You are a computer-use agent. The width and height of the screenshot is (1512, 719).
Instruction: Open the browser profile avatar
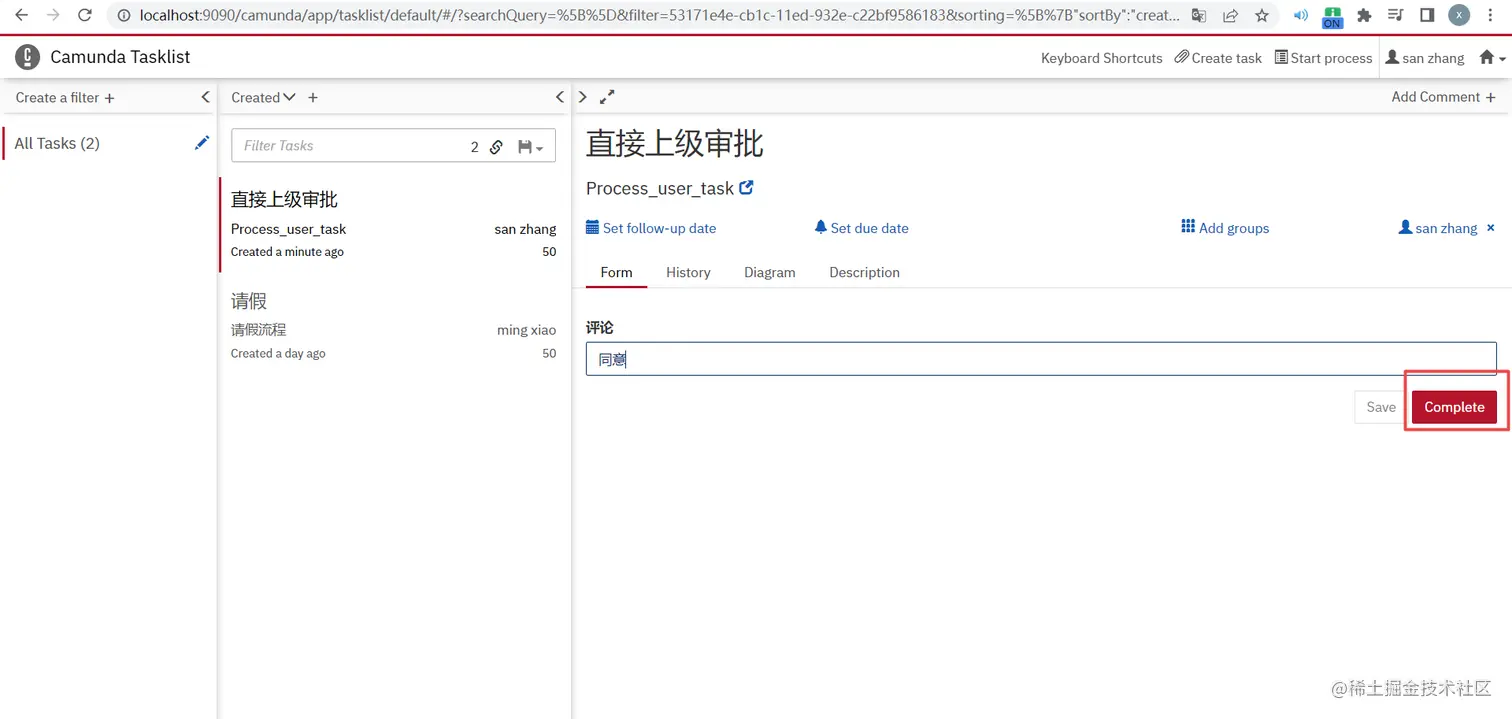click(x=1459, y=15)
